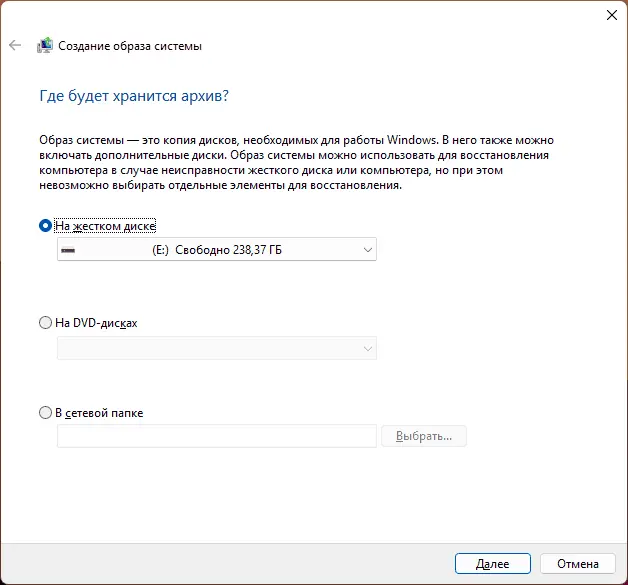The width and height of the screenshot is (628, 585).
Task: Open the combo box showing Свободно 238,37 ГБ
Action: 217,249
